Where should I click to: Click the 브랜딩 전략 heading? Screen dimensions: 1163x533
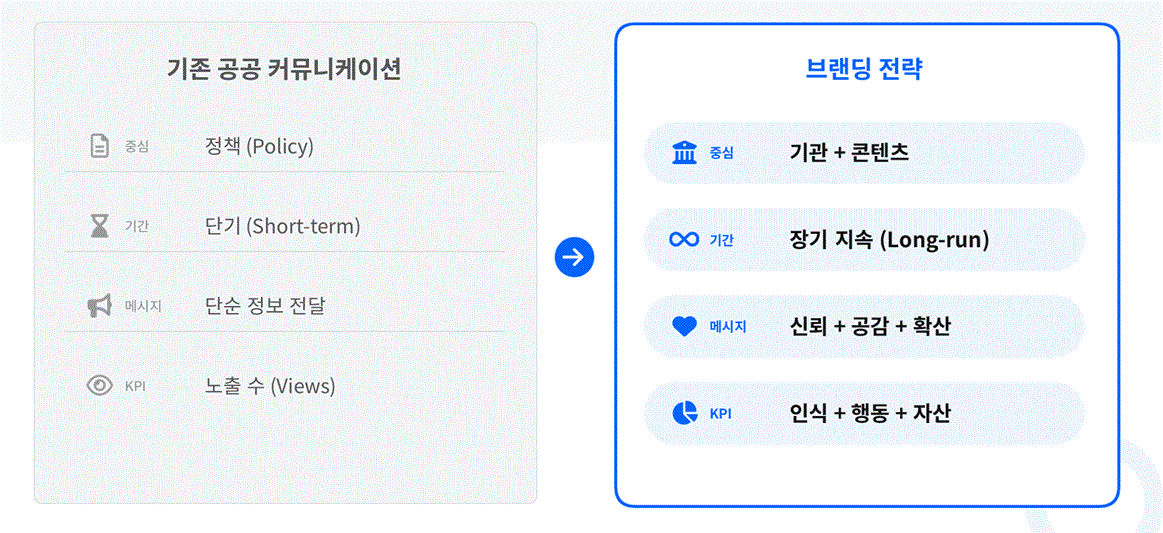(864, 69)
